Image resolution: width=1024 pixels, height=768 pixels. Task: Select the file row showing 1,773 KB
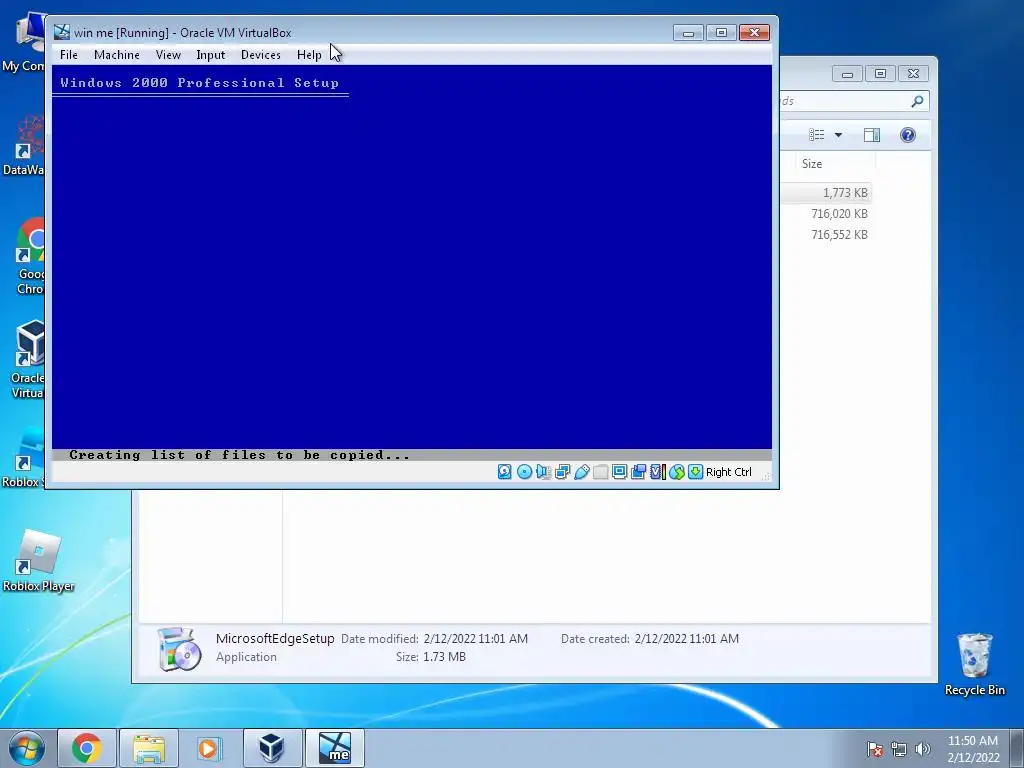[826, 193]
